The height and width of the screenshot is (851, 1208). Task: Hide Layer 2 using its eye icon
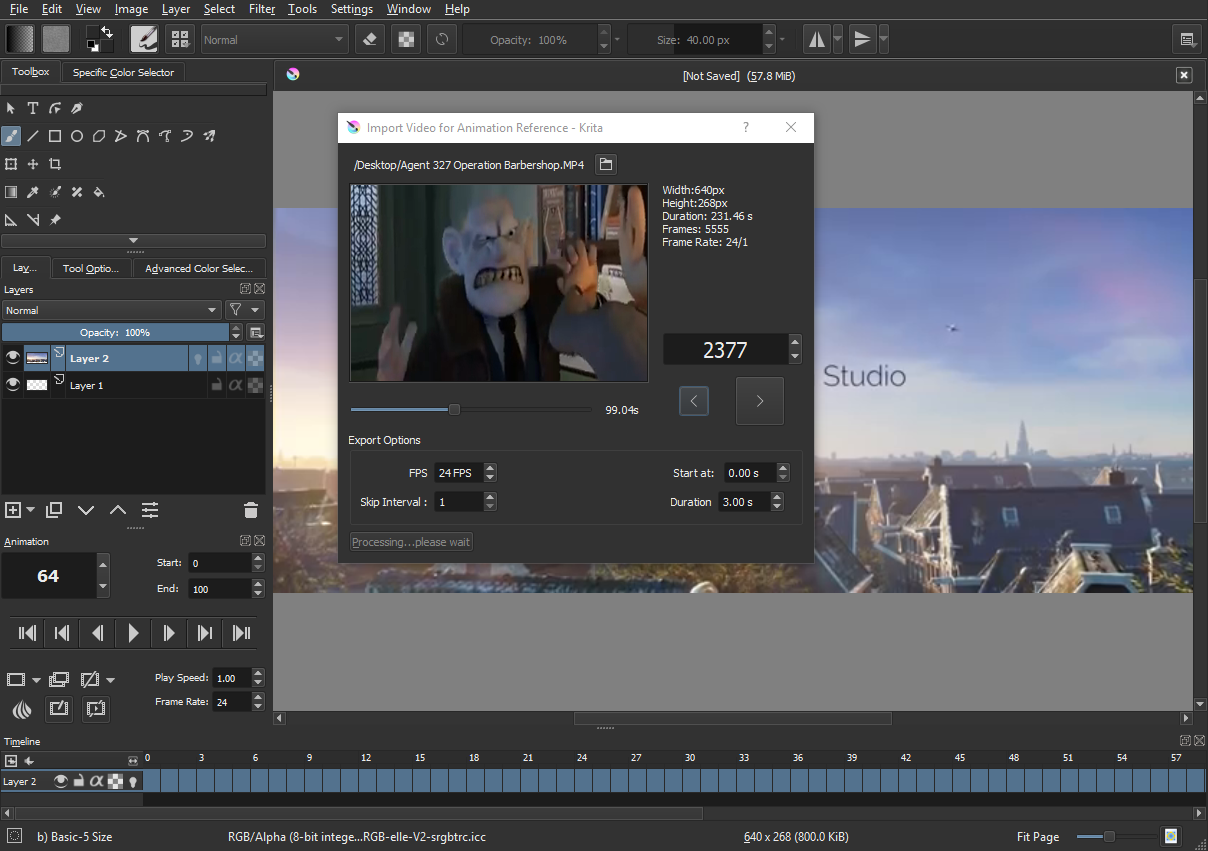click(13, 358)
